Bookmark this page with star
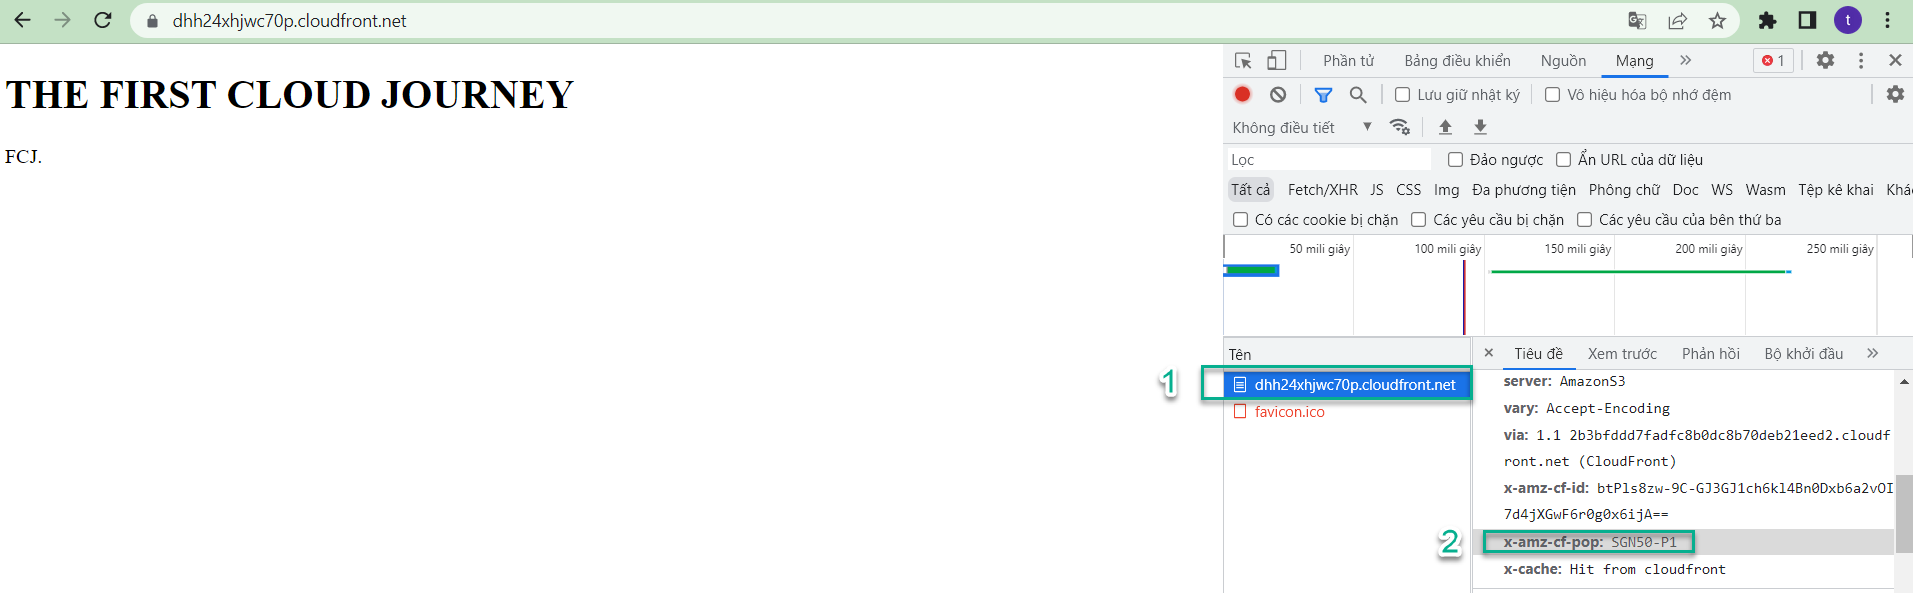 (x=1717, y=21)
